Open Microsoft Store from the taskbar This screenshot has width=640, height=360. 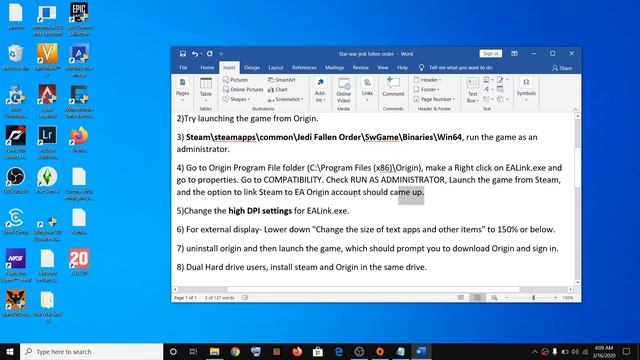click(318, 351)
